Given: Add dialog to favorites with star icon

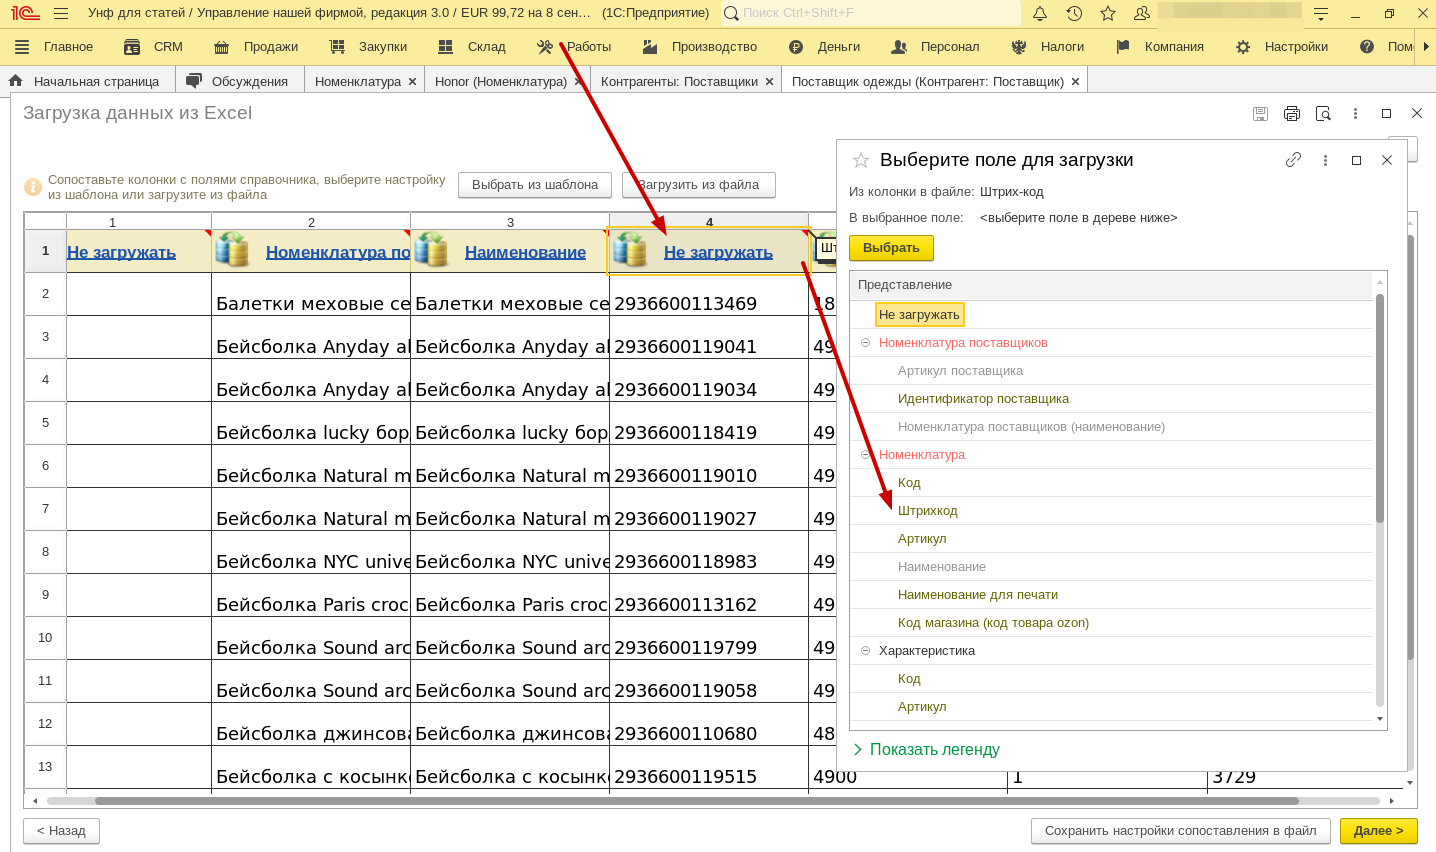Looking at the screenshot, I should point(860,160).
